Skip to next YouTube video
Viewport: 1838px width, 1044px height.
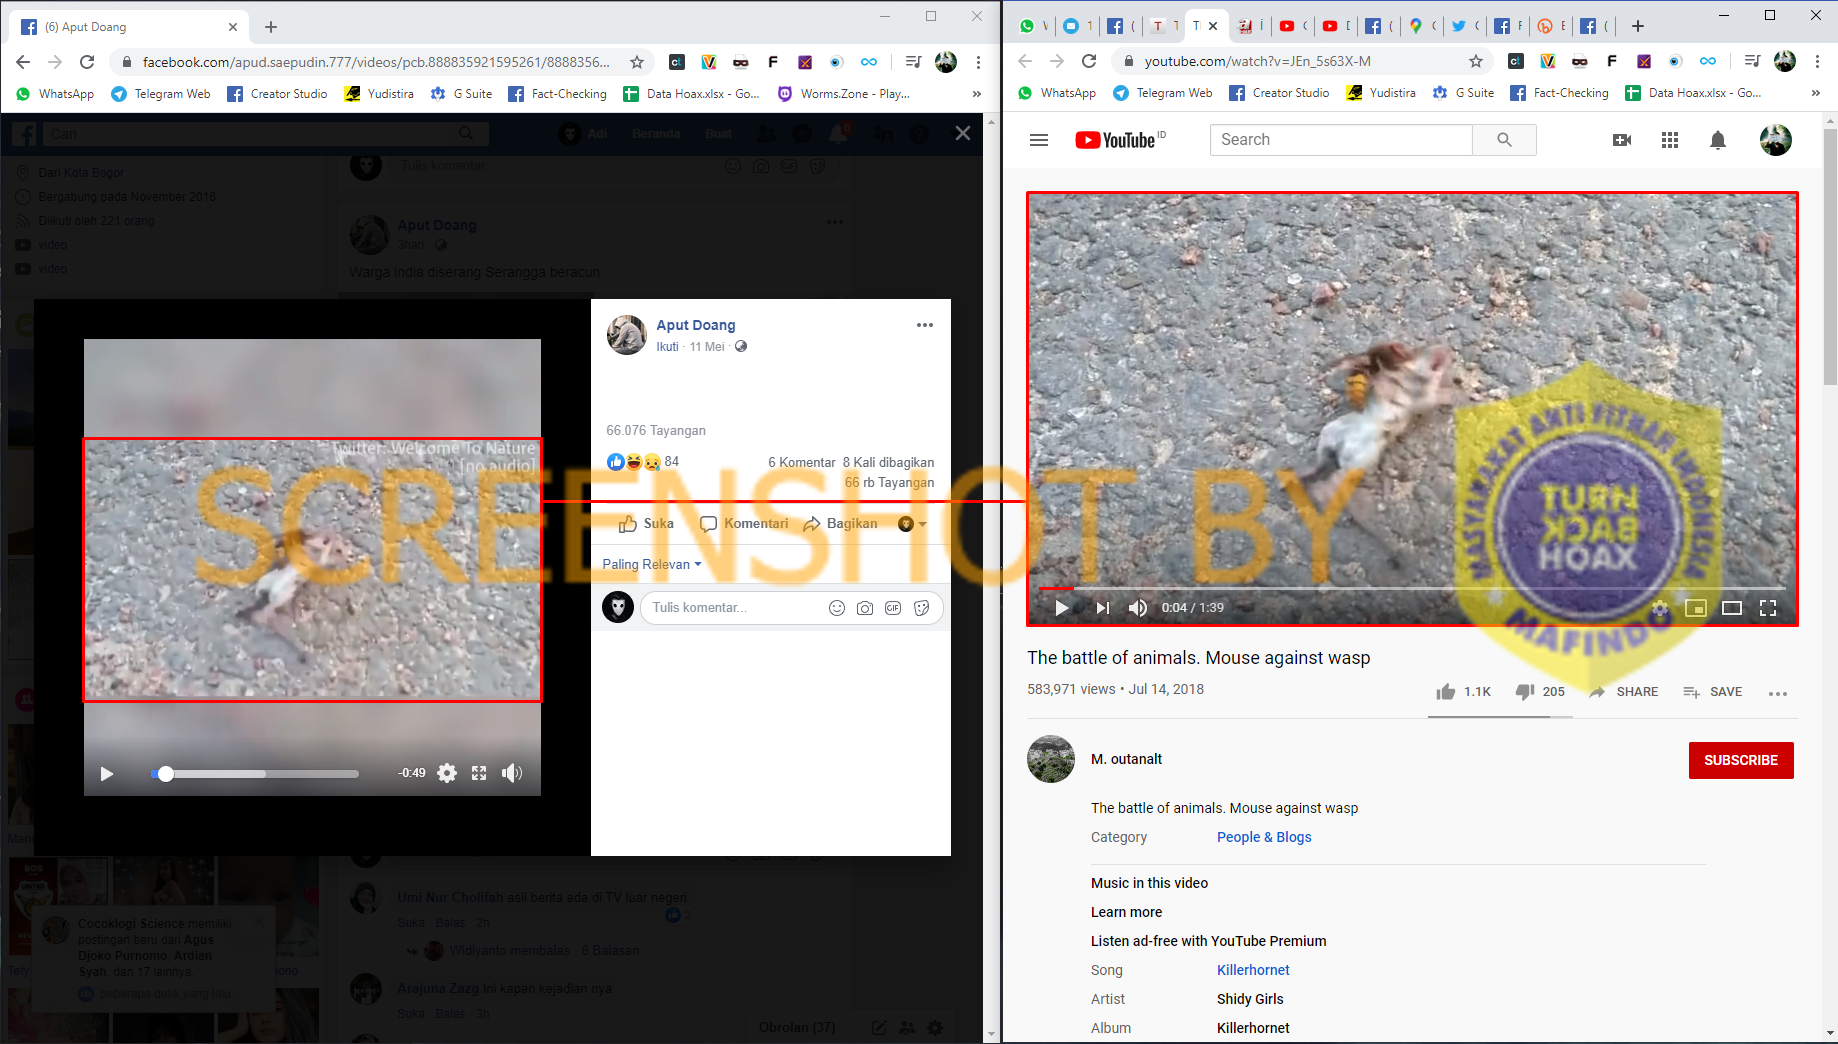(x=1102, y=608)
